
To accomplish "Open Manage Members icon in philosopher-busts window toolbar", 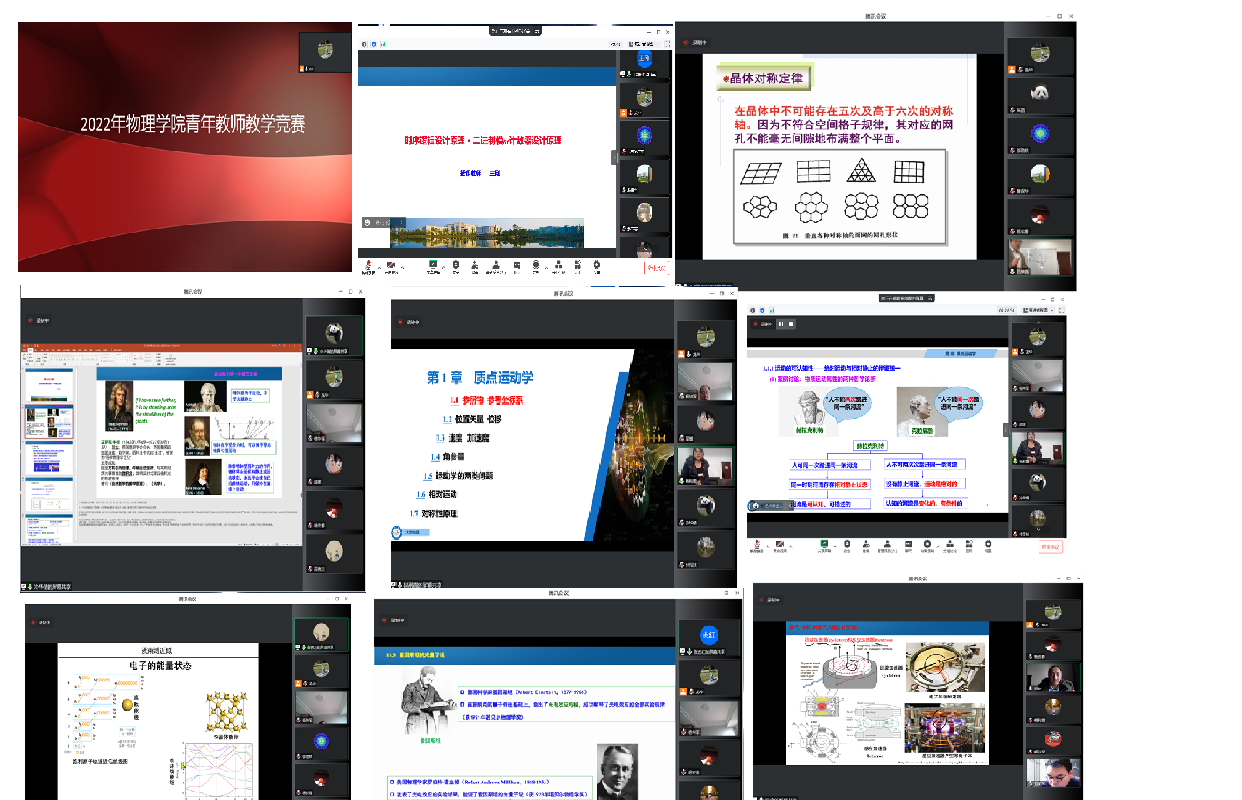I will click(x=887, y=545).
